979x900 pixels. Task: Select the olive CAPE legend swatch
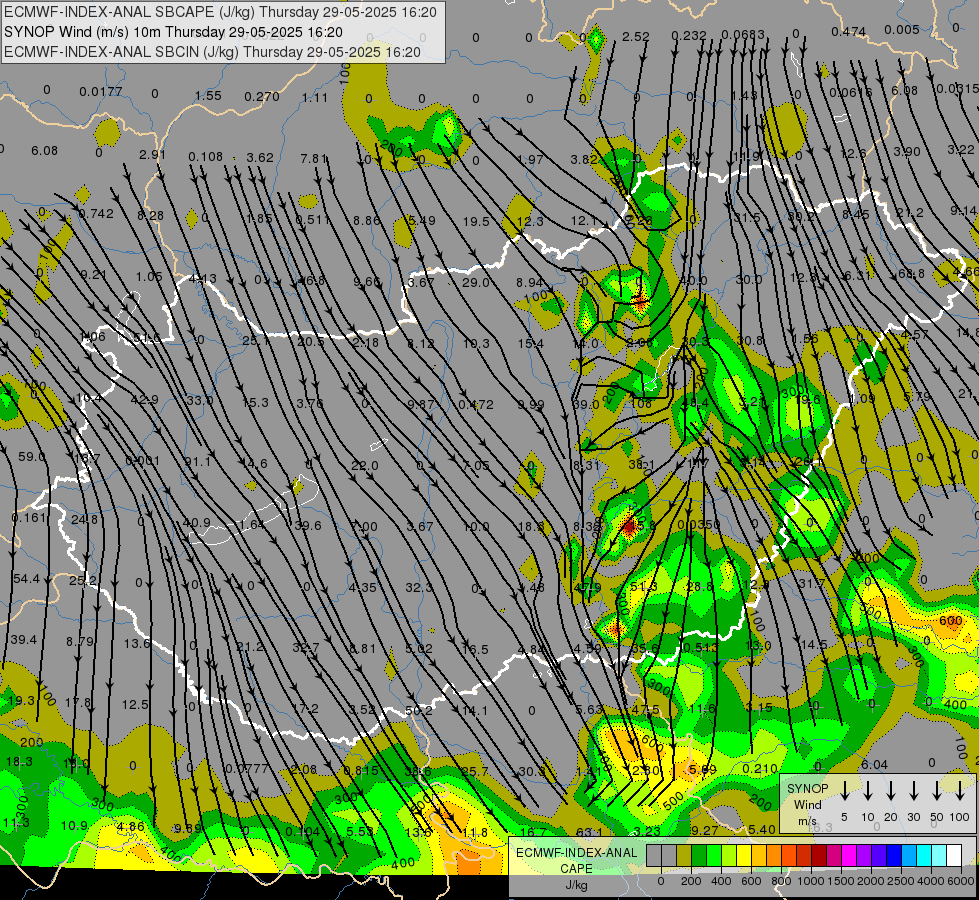(x=684, y=856)
